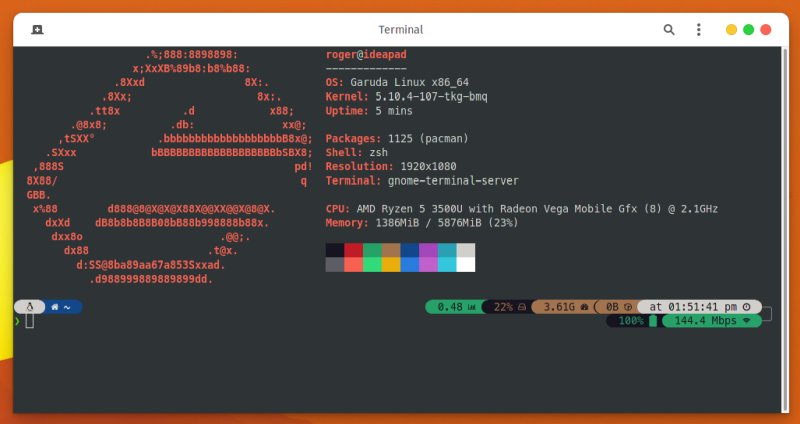Click the dark gray swatch in bottom row
The image size is (800, 424).
335,265
